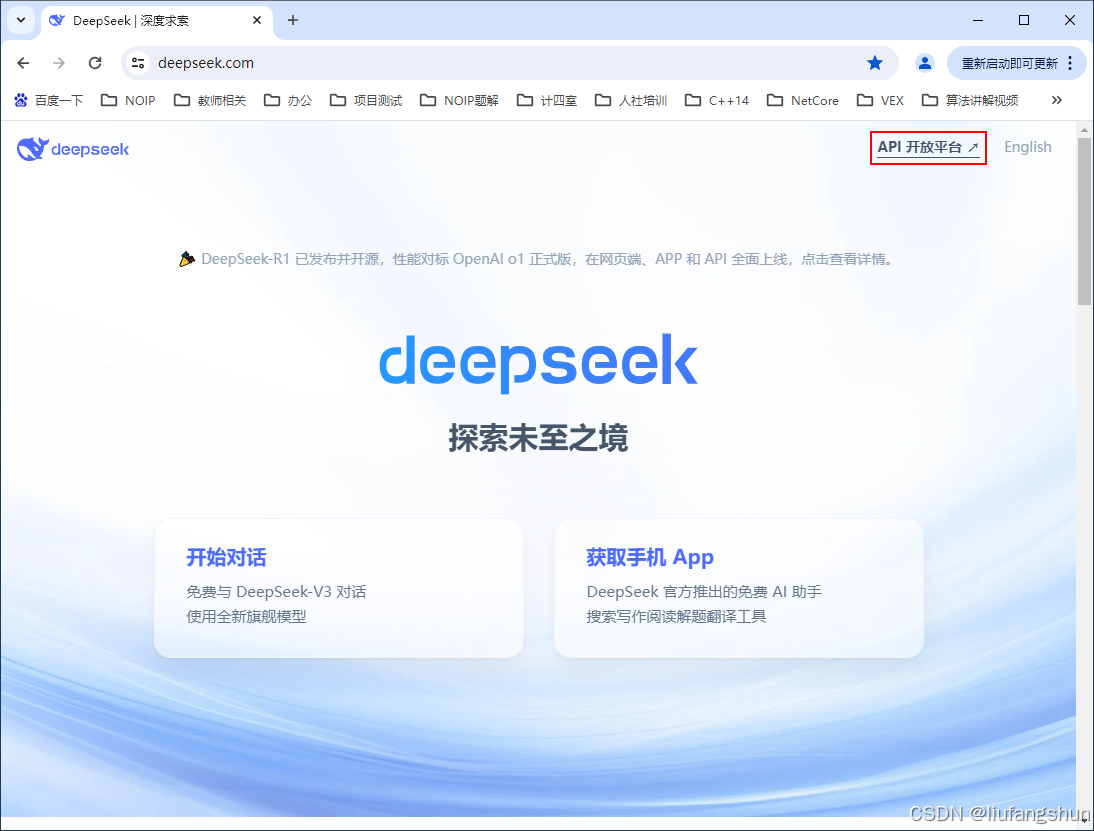
Task: Maximize the Chrome window
Action: [1024, 20]
